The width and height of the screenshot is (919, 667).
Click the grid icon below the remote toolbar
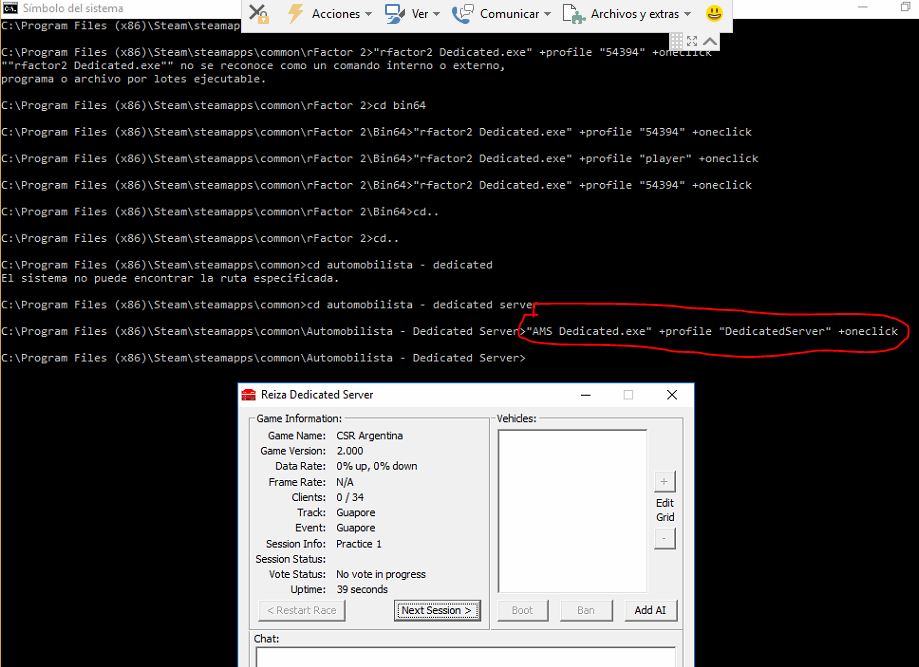tap(676, 41)
